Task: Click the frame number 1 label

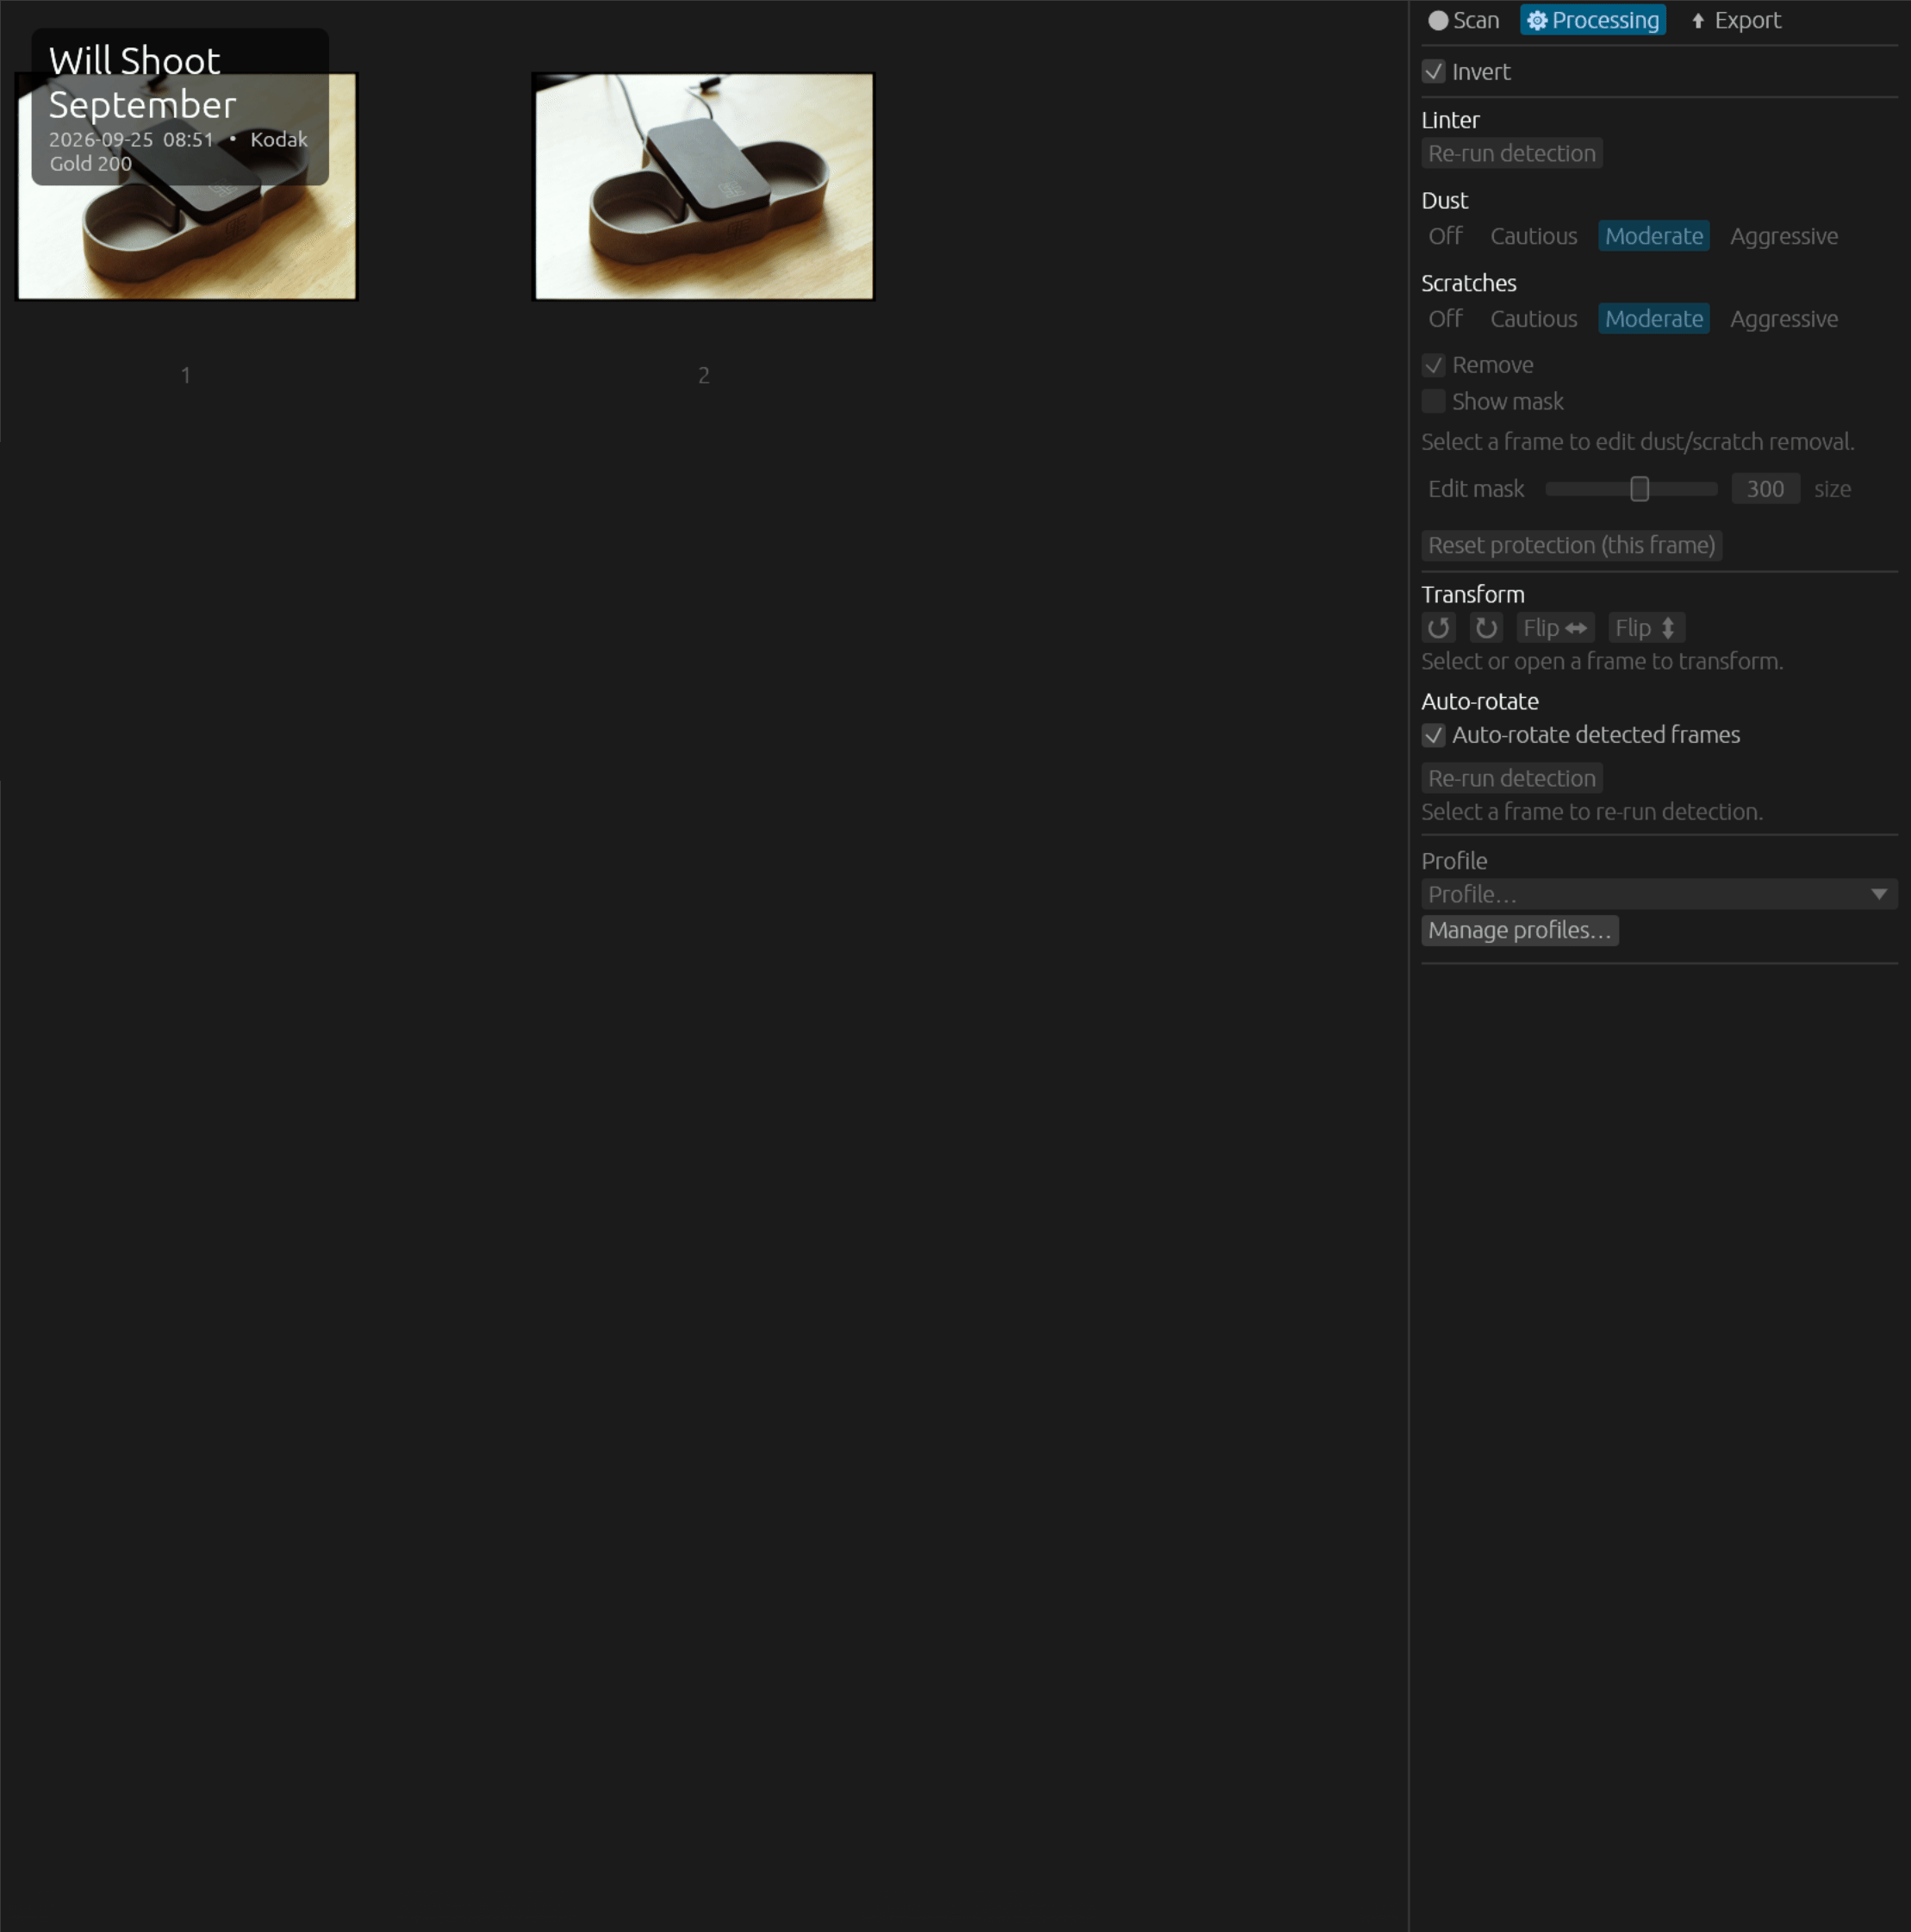Action: tap(186, 375)
